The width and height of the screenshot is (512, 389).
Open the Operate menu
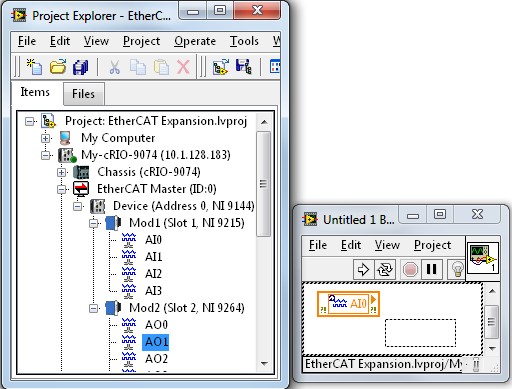pos(195,41)
